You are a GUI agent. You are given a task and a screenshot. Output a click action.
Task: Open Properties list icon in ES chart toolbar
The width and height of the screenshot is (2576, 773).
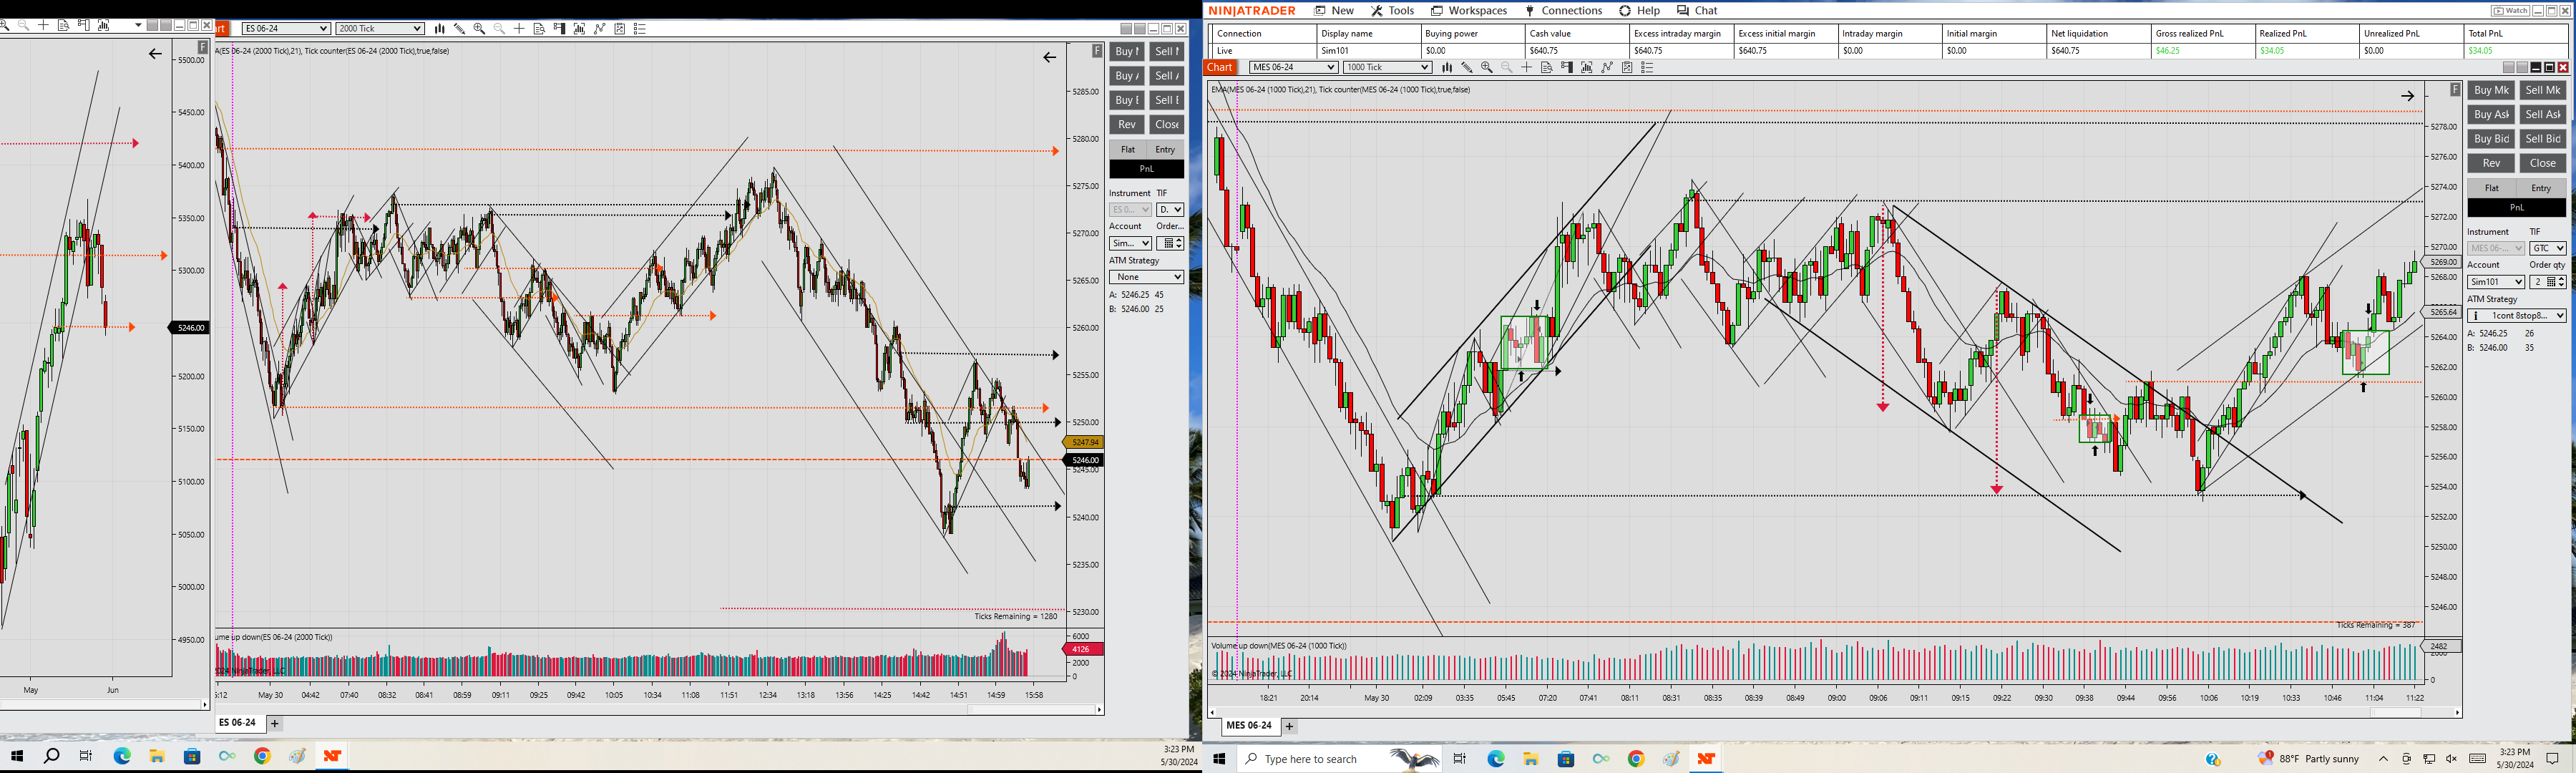tap(640, 29)
